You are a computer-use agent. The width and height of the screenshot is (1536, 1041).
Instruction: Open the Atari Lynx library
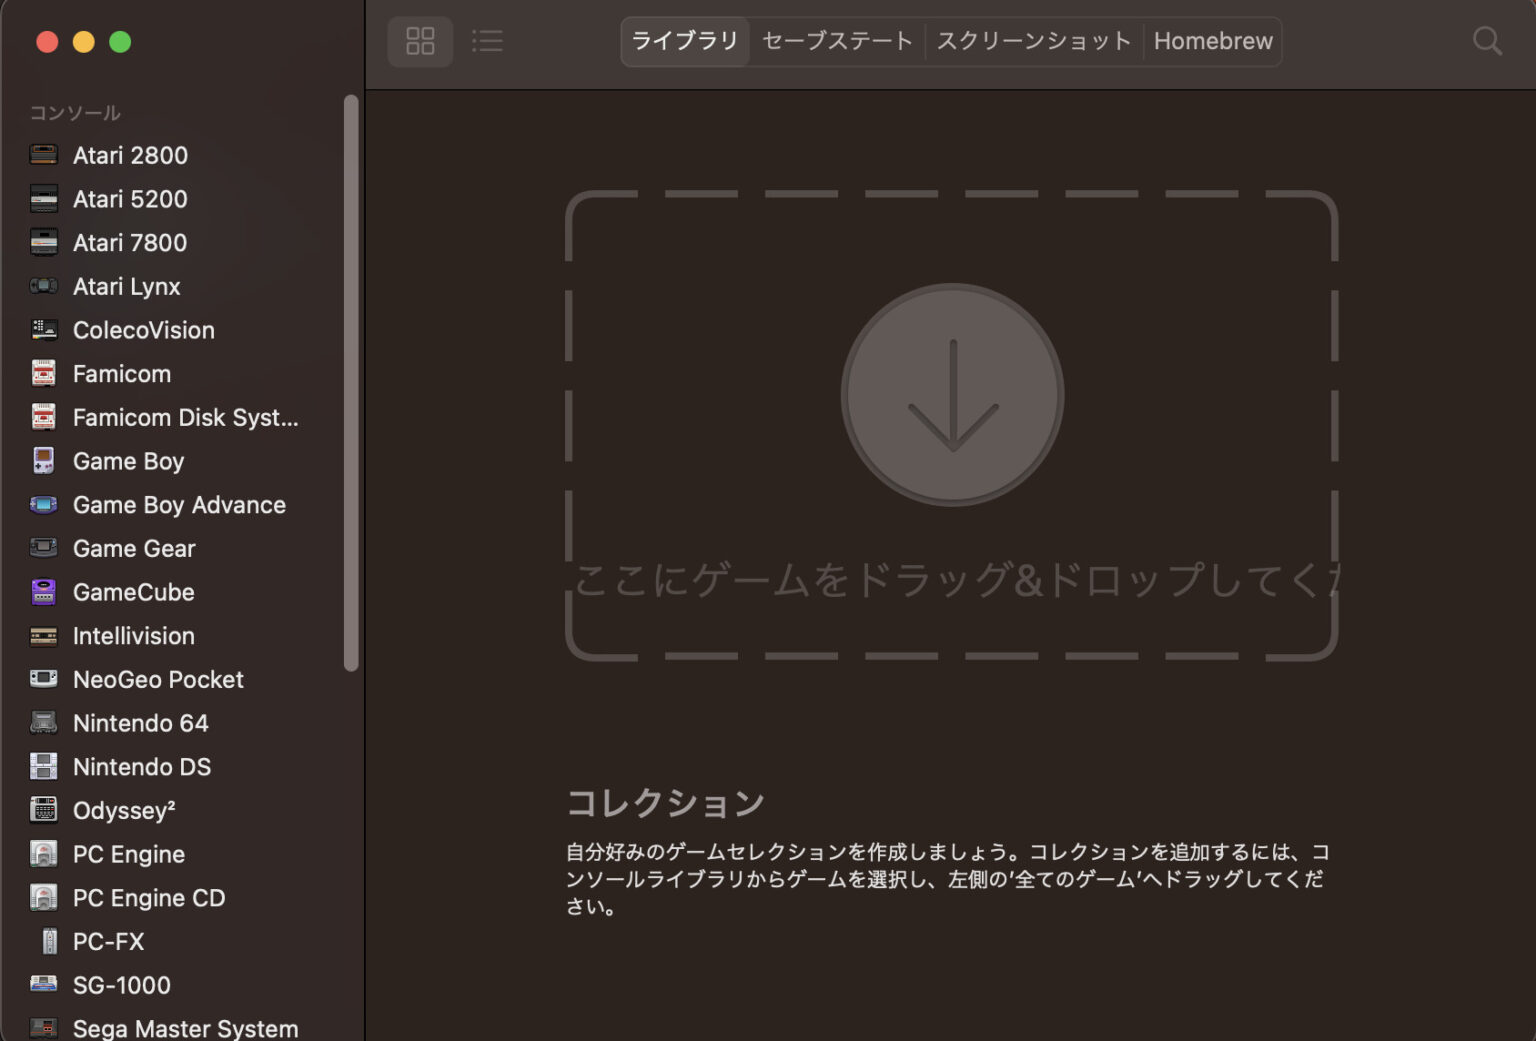[x=127, y=287]
